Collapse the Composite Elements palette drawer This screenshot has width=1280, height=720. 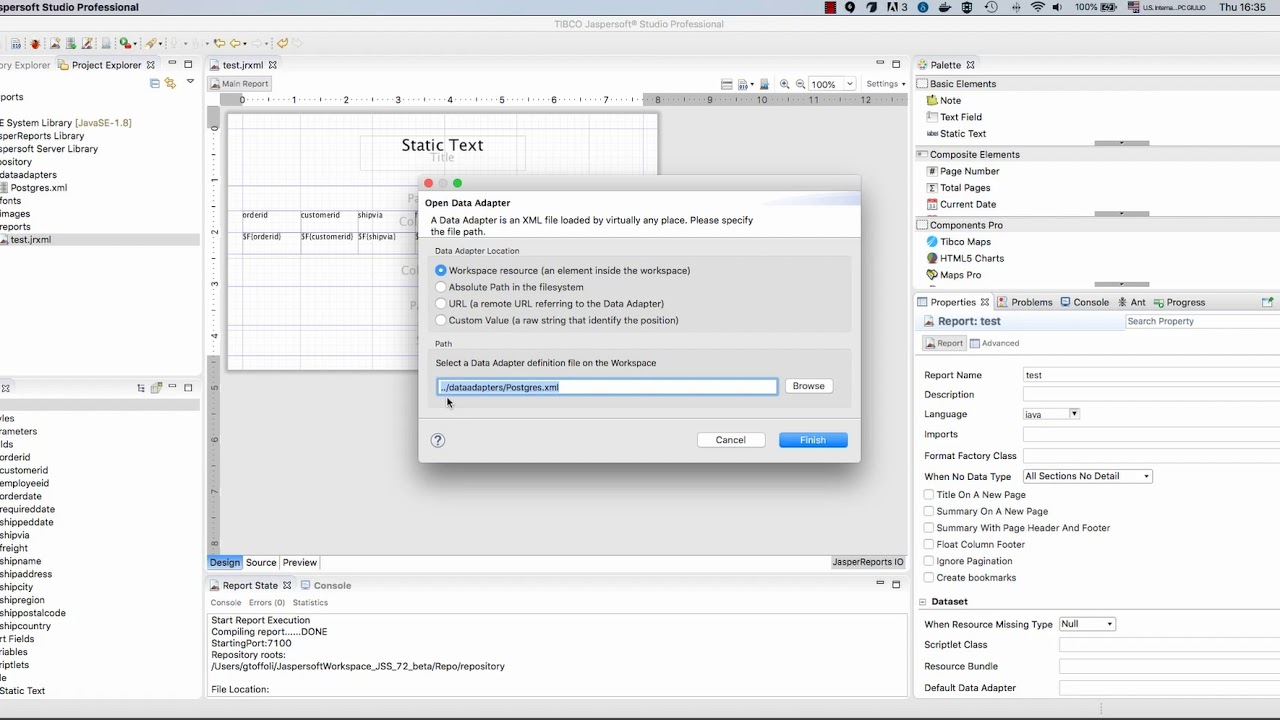tap(1098, 155)
